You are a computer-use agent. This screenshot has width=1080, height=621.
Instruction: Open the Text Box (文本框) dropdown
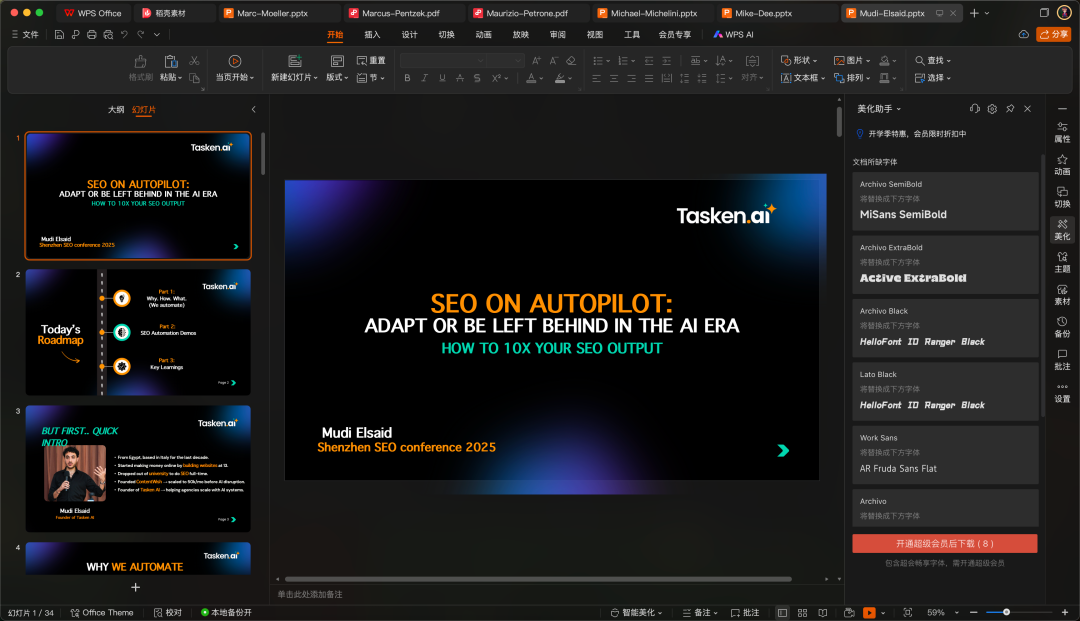tap(803, 78)
